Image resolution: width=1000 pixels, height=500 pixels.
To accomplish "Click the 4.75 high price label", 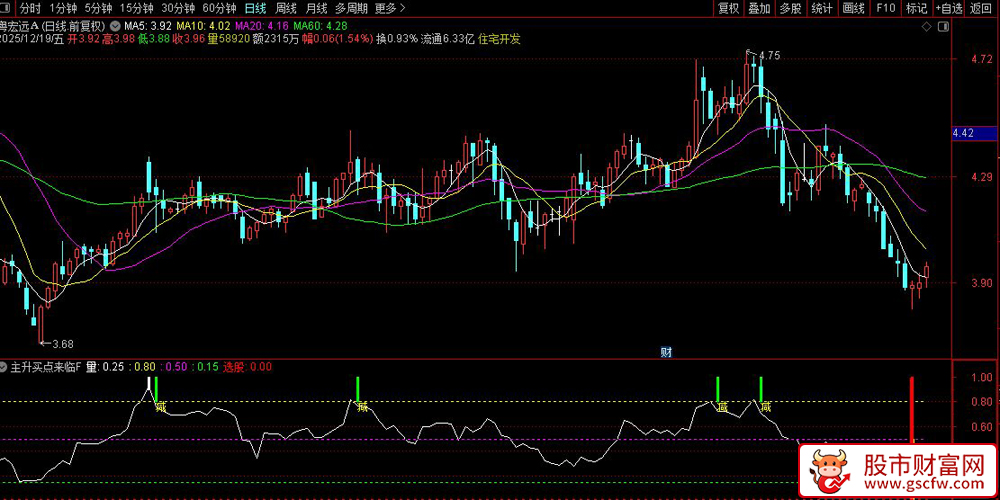I will [x=770, y=54].
